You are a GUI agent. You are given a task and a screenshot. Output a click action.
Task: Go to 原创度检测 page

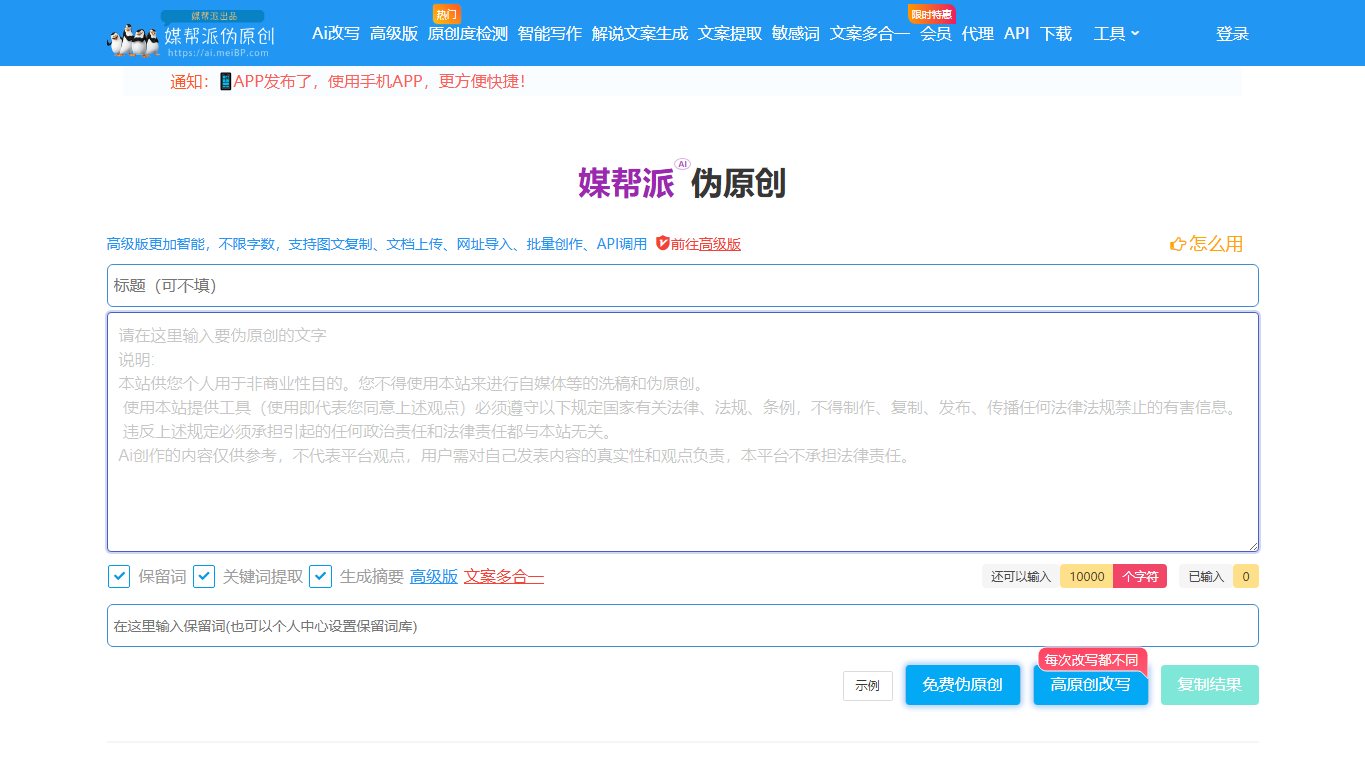pos(468,34)
